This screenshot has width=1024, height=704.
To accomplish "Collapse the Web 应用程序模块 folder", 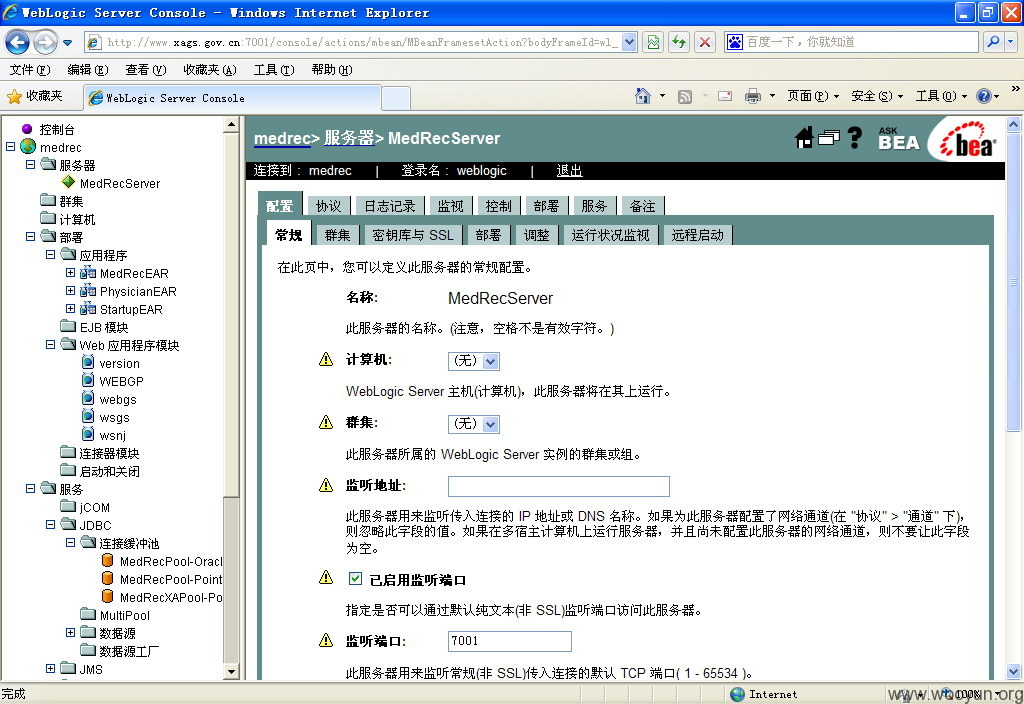I will tap(51, 344).
